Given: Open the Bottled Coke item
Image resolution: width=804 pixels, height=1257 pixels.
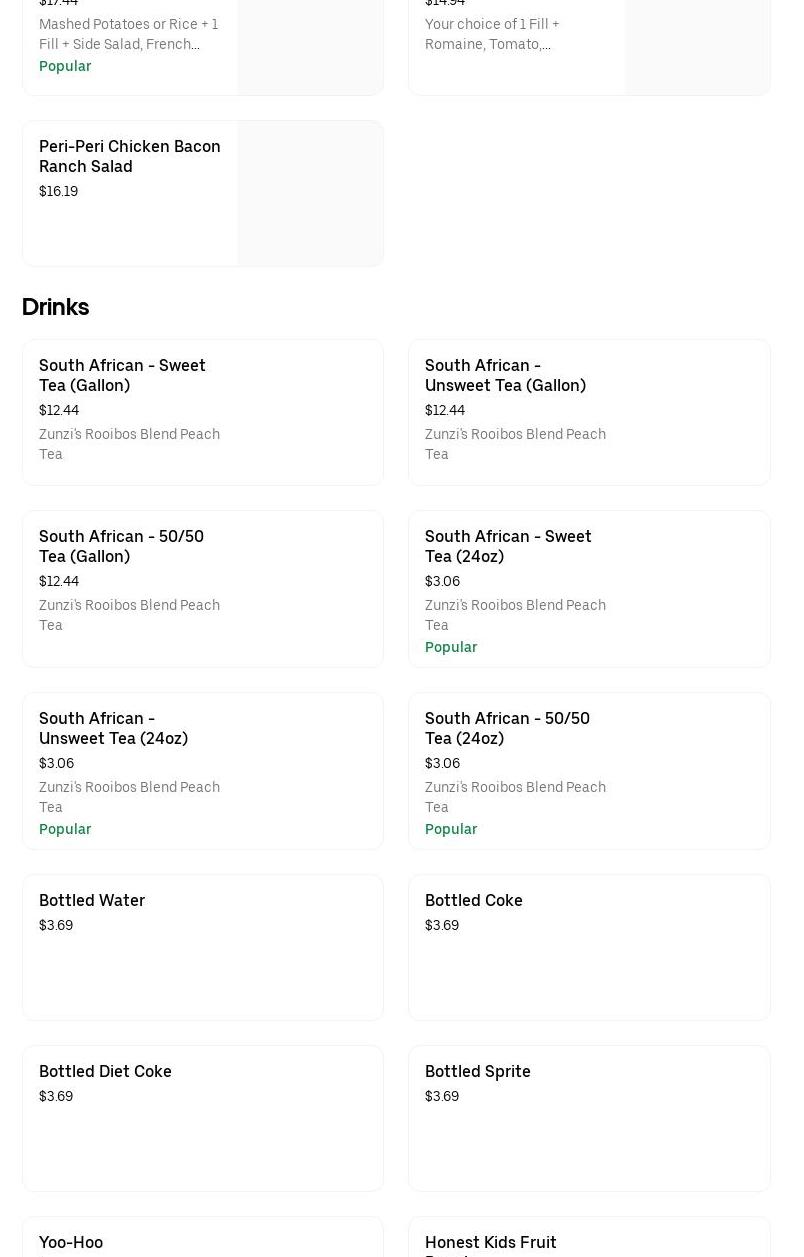Looking at the screenshot, I should tap(474, 900).
